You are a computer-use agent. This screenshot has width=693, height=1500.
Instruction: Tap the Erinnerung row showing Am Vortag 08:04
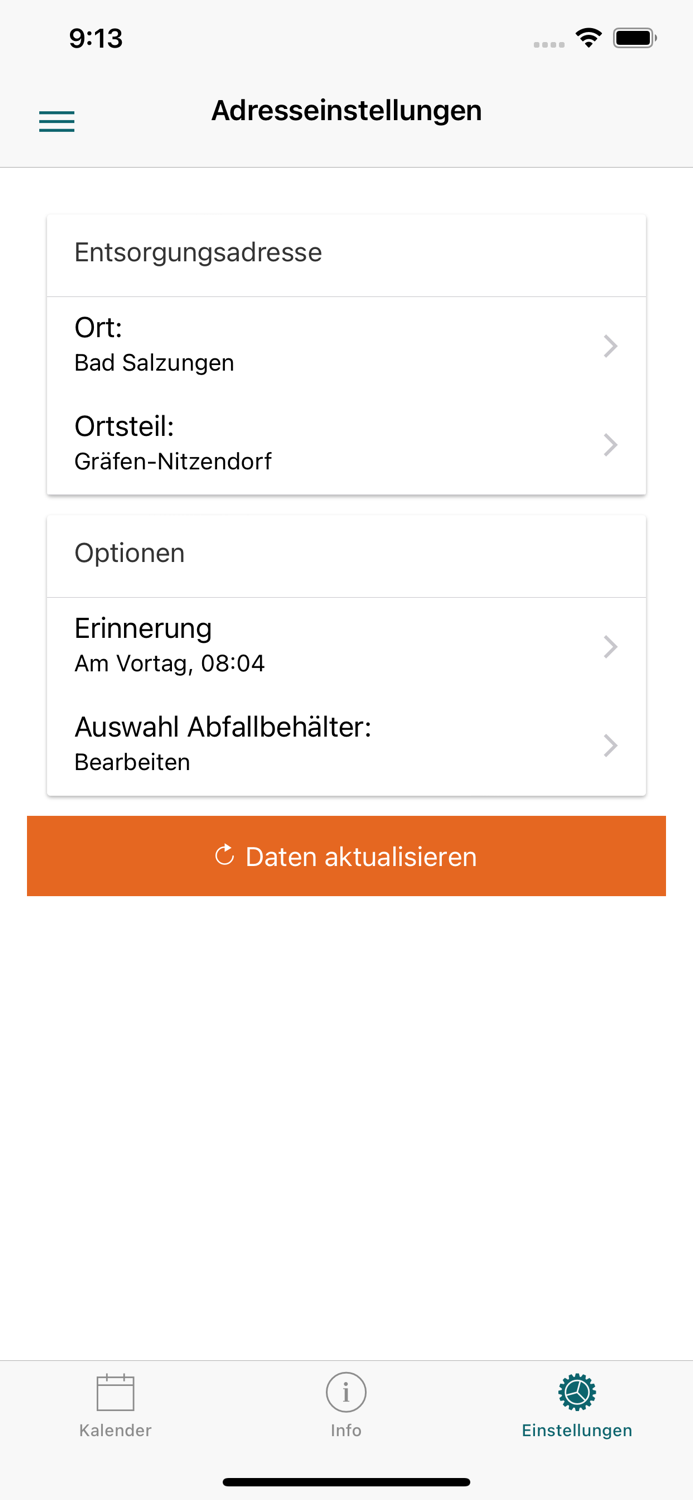click(x=300, y=645)
